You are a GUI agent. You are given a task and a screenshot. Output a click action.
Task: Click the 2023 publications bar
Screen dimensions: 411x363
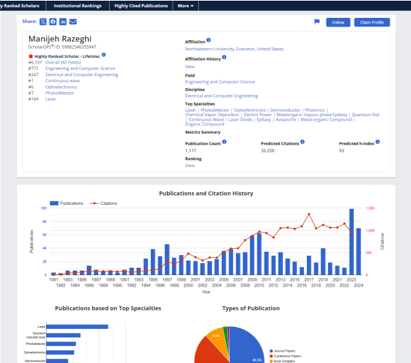click(x=351, y=242)
